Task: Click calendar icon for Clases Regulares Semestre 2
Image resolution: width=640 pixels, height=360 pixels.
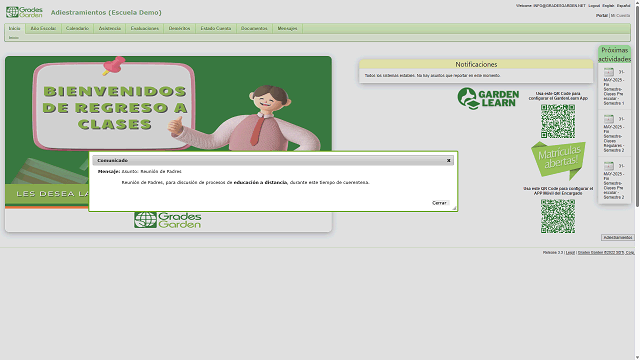Action: click(609, 119)
